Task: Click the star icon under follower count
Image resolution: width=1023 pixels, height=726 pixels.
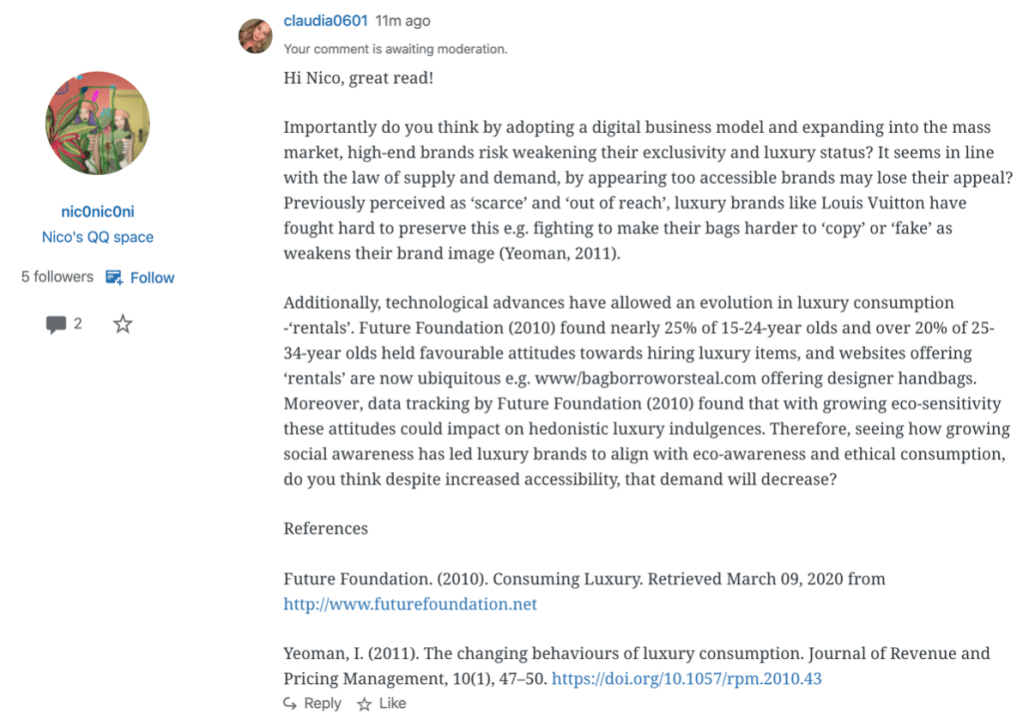Action: coord(122,324)
